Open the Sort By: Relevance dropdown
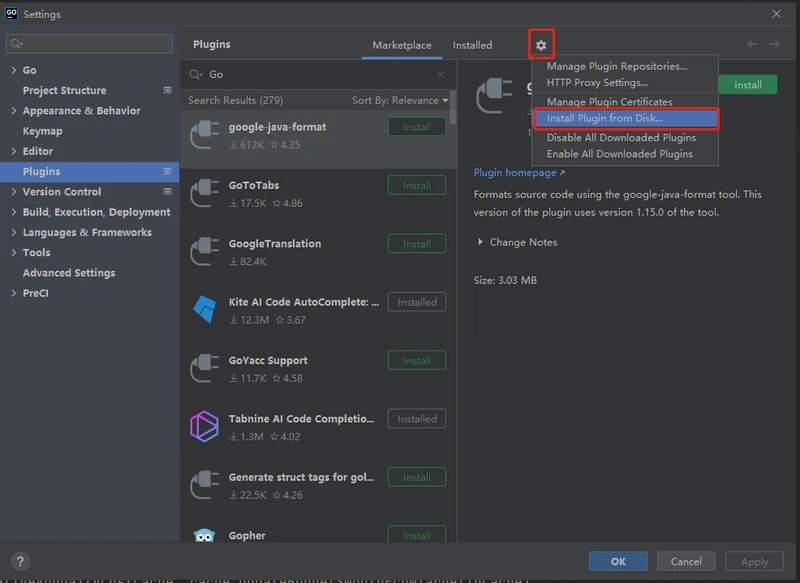The width and height of the screenshot is (800, 583). pyautogui.click(x=400, y=100)
